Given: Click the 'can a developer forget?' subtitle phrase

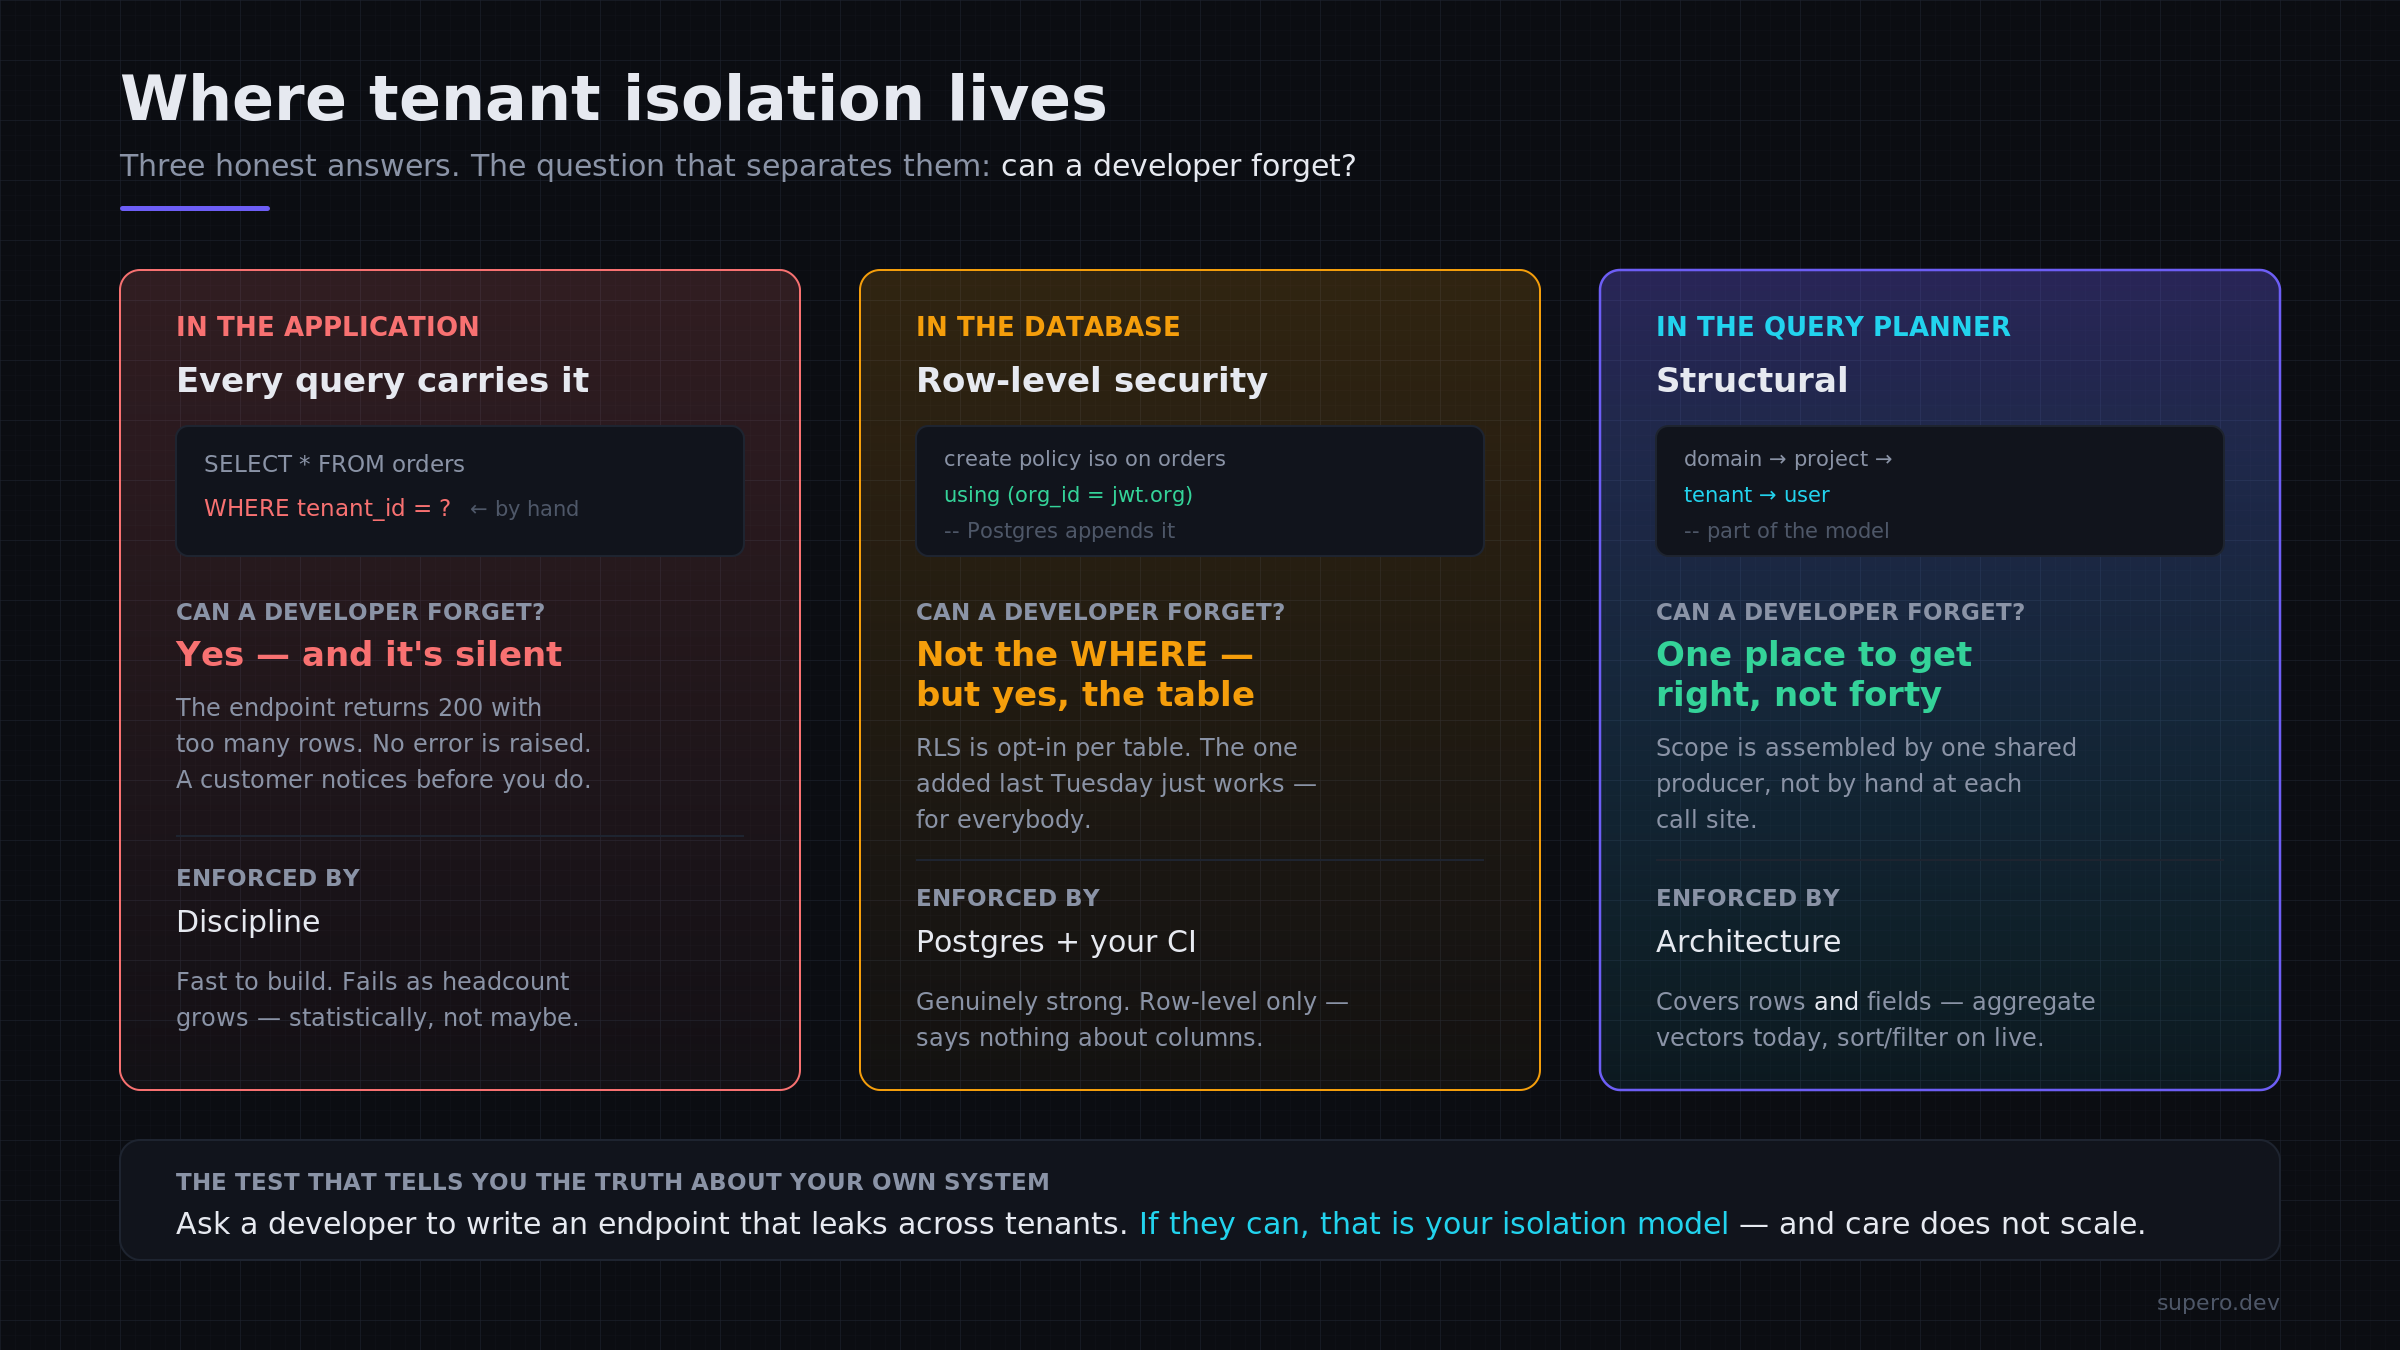Looking at the screenshot, I should [1178, 166].
